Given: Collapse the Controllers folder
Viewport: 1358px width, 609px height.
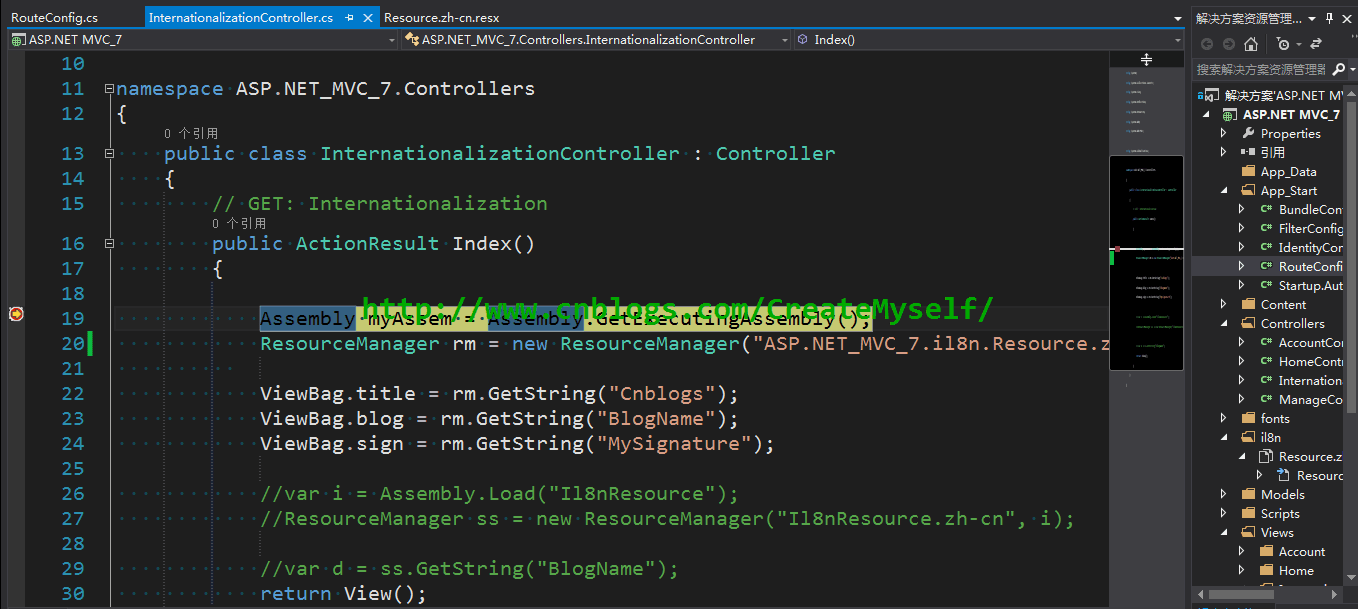Looking at the screenshot, I should click(1223, 324).
